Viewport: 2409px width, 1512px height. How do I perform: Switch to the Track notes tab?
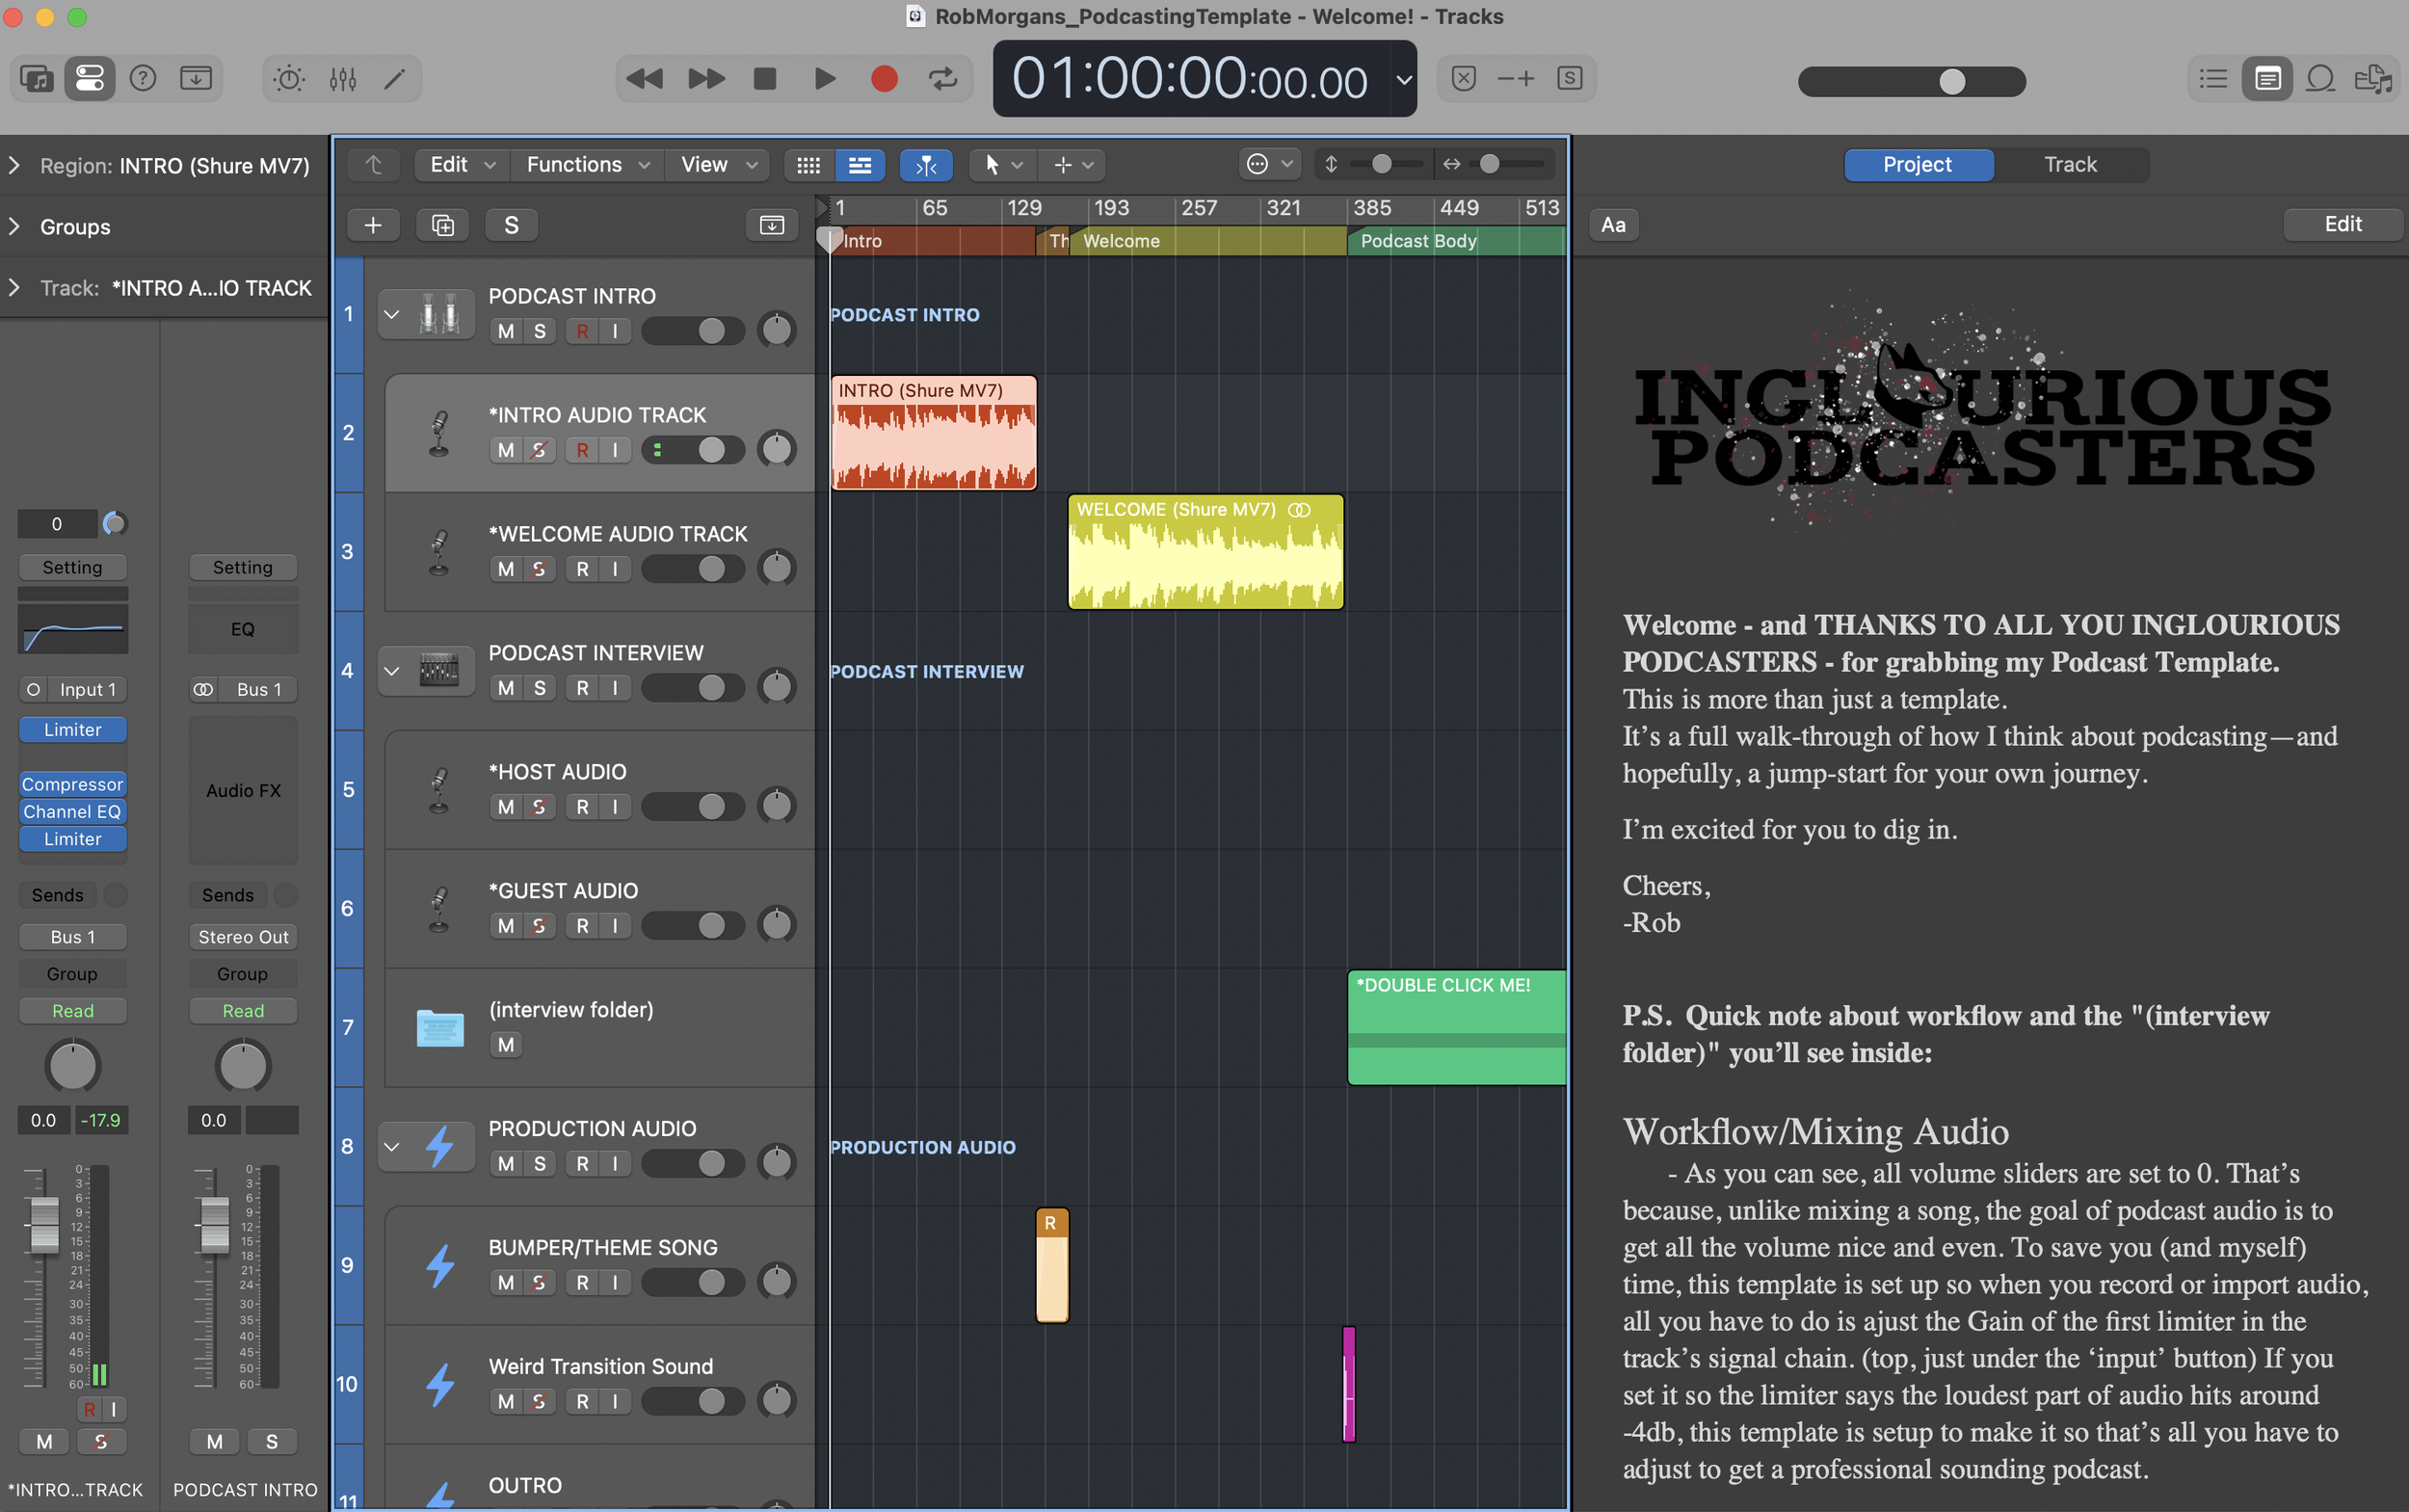(2070, 165)
